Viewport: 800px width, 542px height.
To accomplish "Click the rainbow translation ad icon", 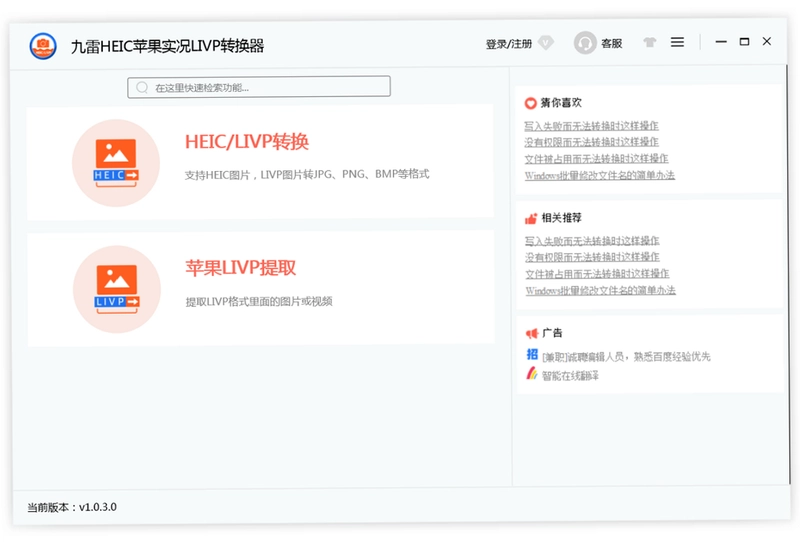I will click(x=532, y=374).
